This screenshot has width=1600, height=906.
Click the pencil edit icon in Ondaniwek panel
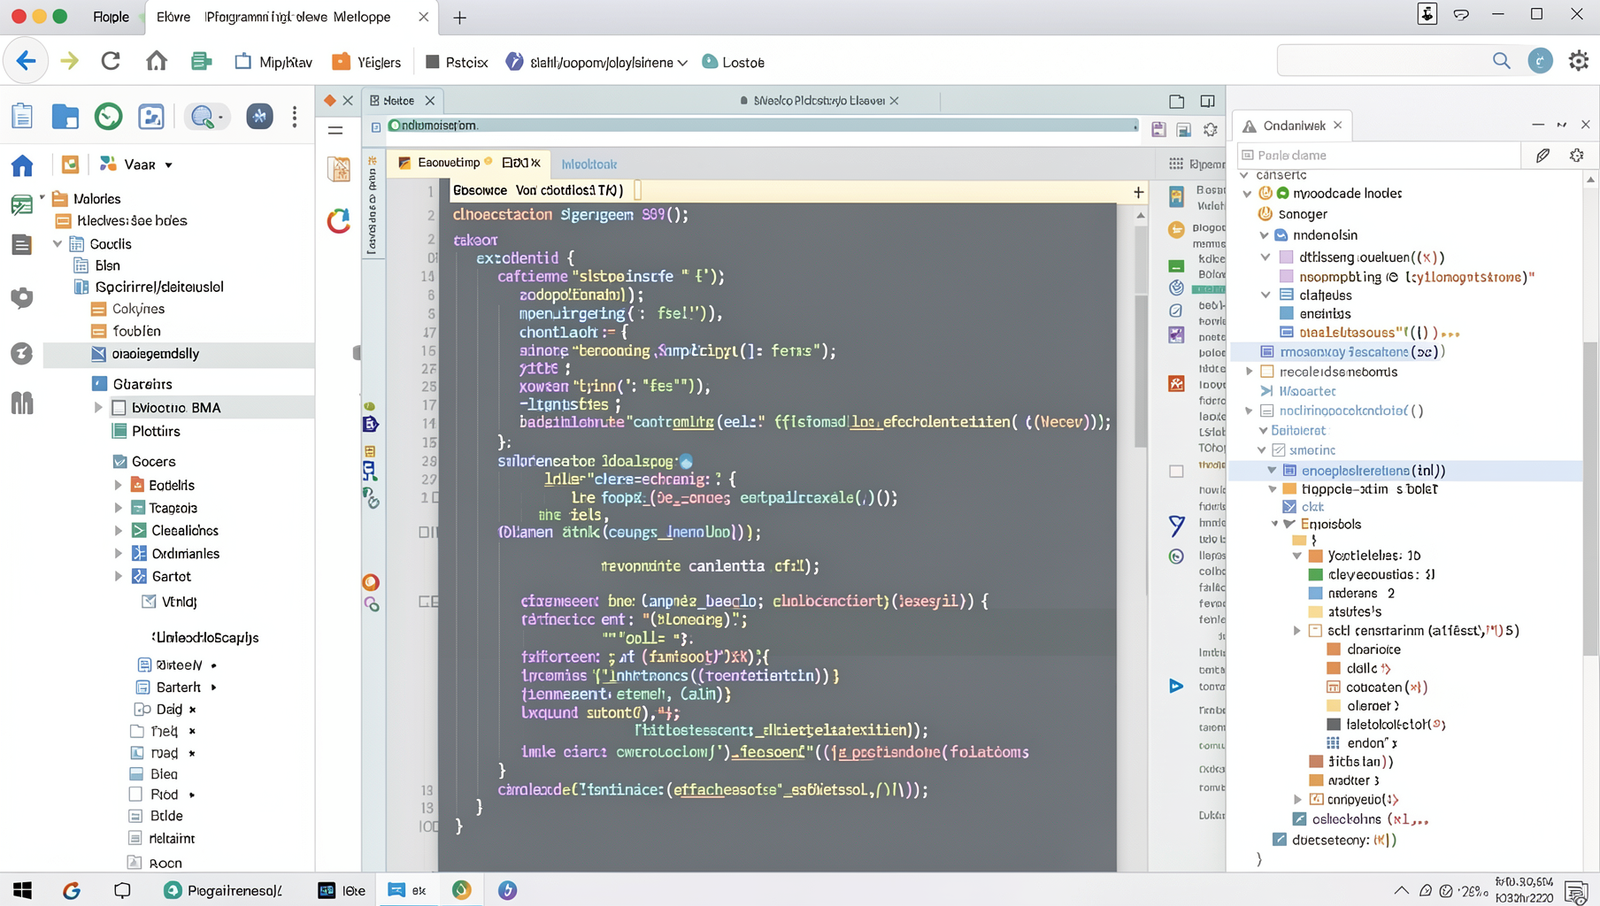coord(1543,155)
